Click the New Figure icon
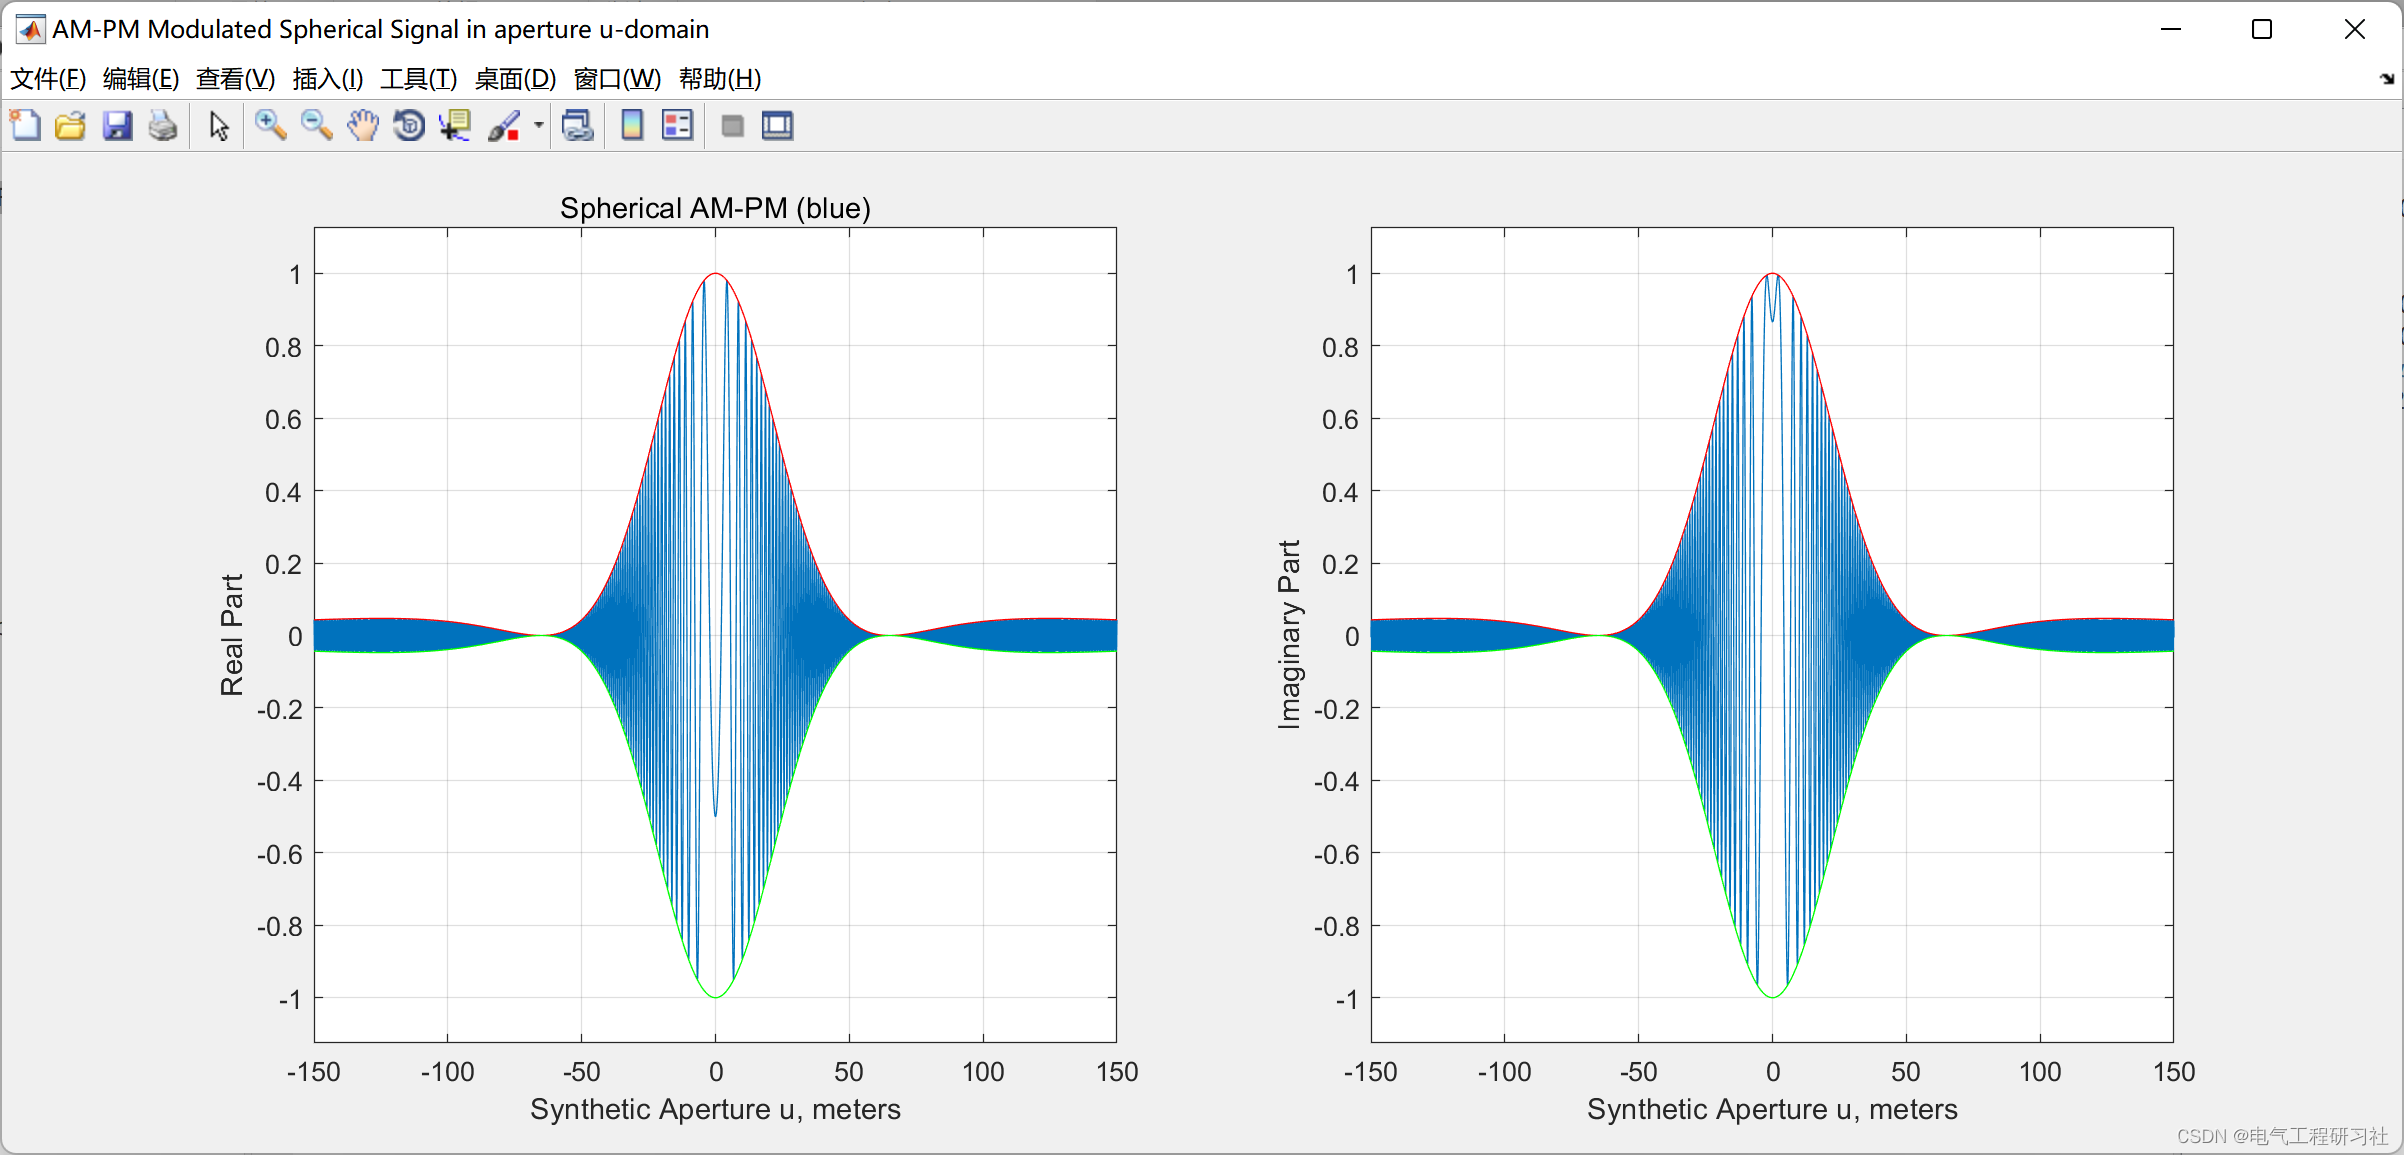The height and width of the screenshot is (1155, 2404). pos(25,126)
